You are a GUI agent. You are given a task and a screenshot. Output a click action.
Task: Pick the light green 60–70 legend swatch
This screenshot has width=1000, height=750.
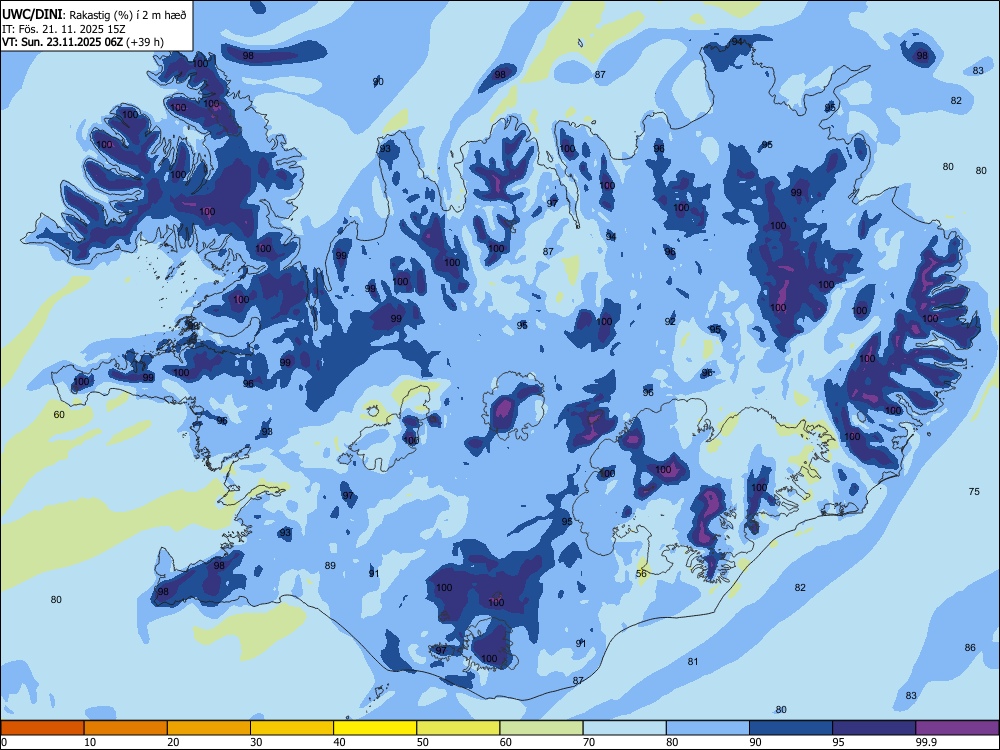tap(541, 728)
